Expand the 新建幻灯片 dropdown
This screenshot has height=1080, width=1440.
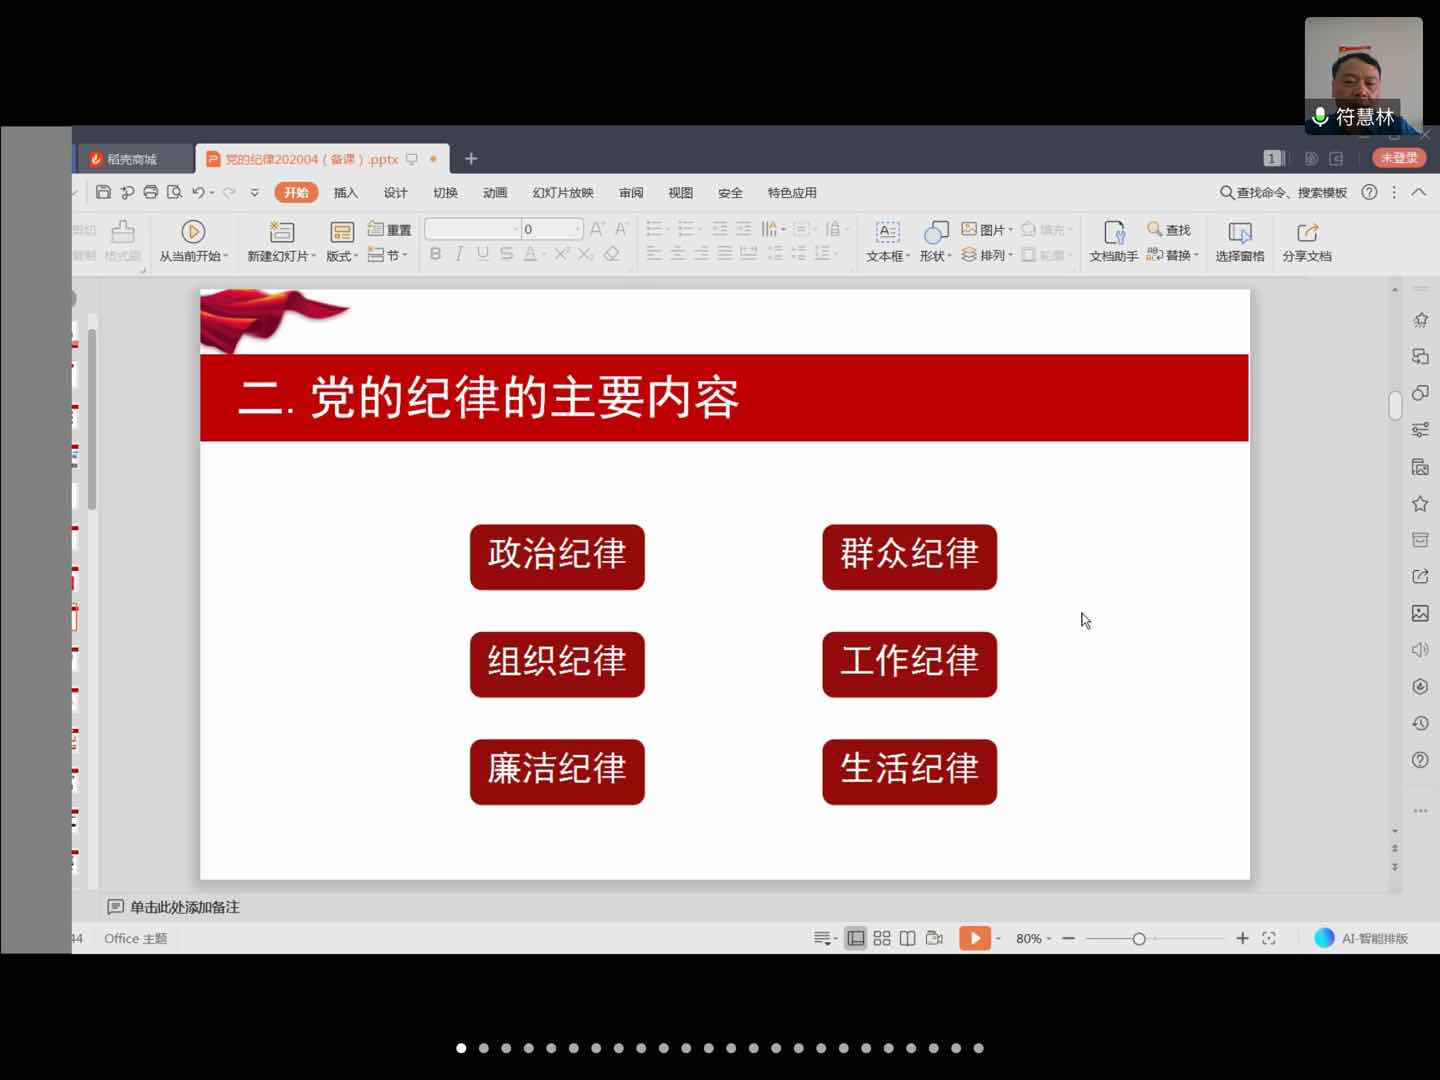point(282,256)
